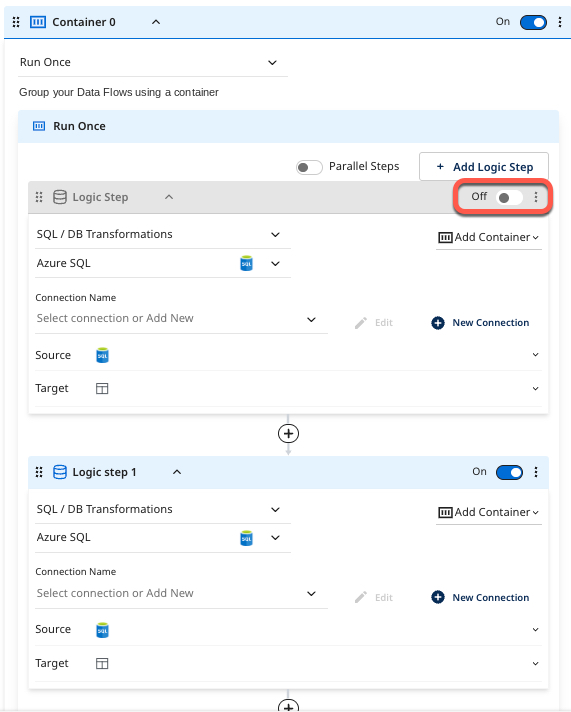Click the gray Logic Step title text

100,197
